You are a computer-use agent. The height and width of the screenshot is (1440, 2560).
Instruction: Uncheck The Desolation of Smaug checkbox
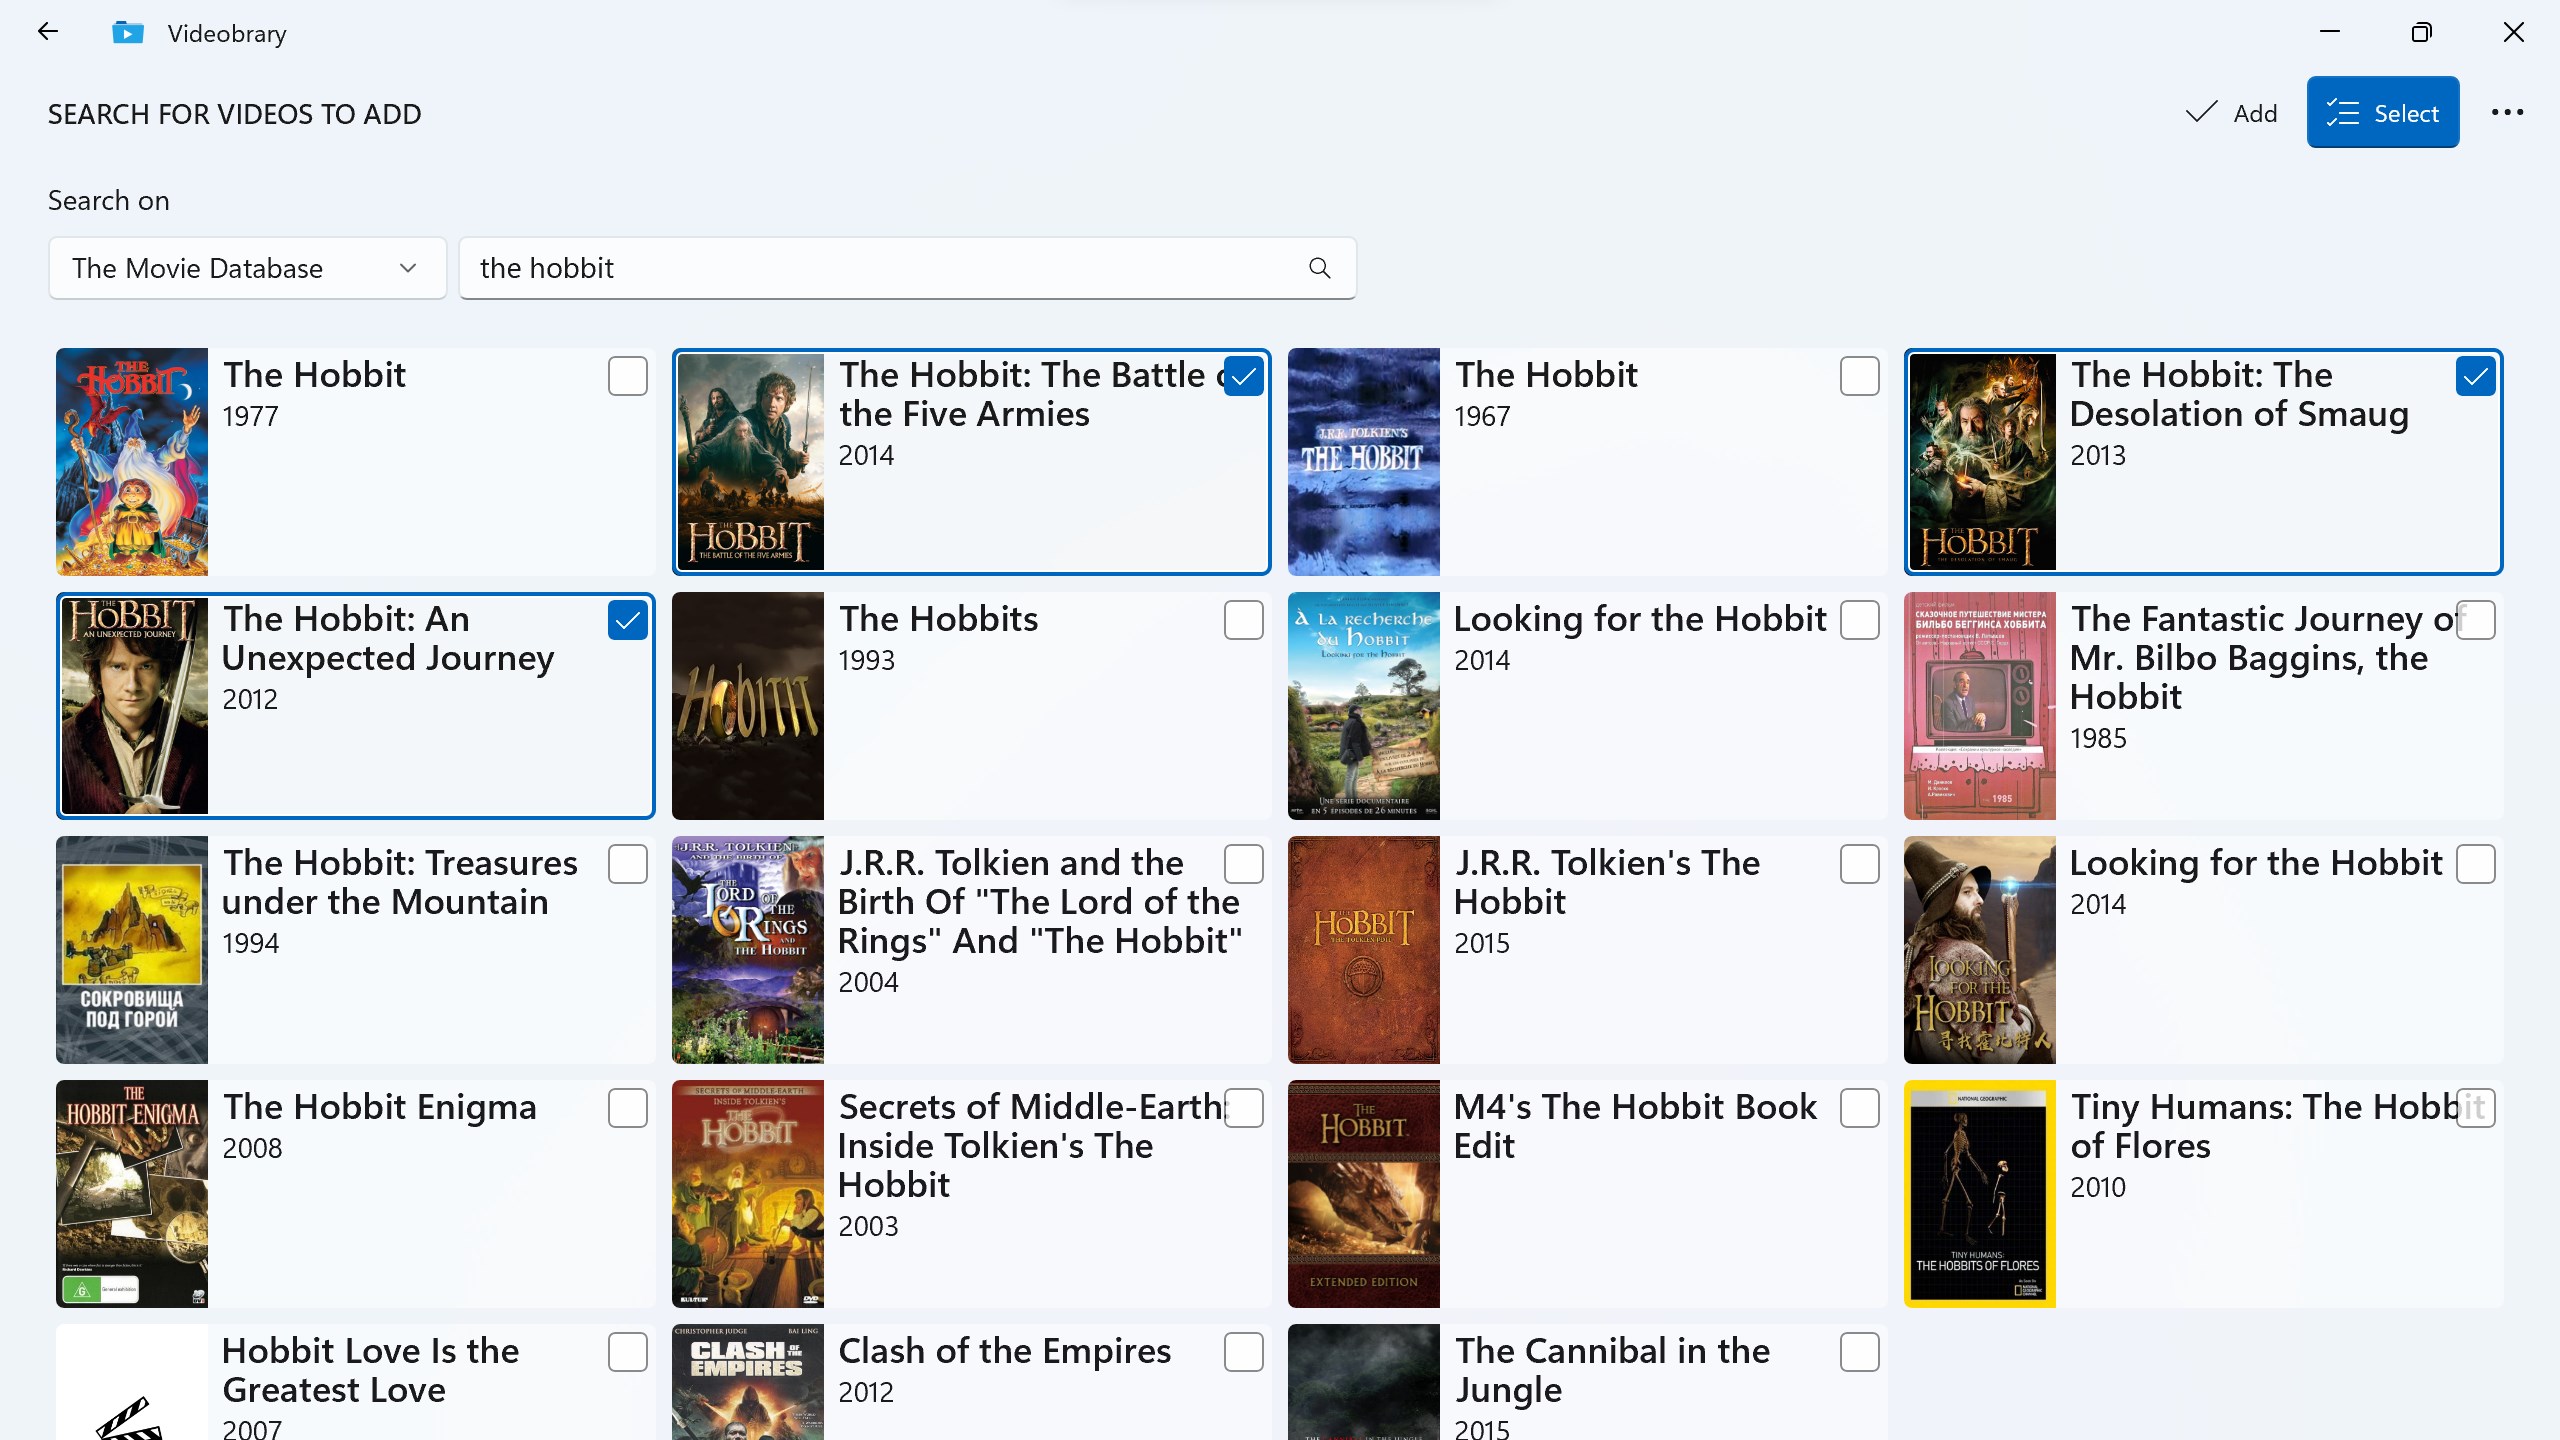point(2474,376)
